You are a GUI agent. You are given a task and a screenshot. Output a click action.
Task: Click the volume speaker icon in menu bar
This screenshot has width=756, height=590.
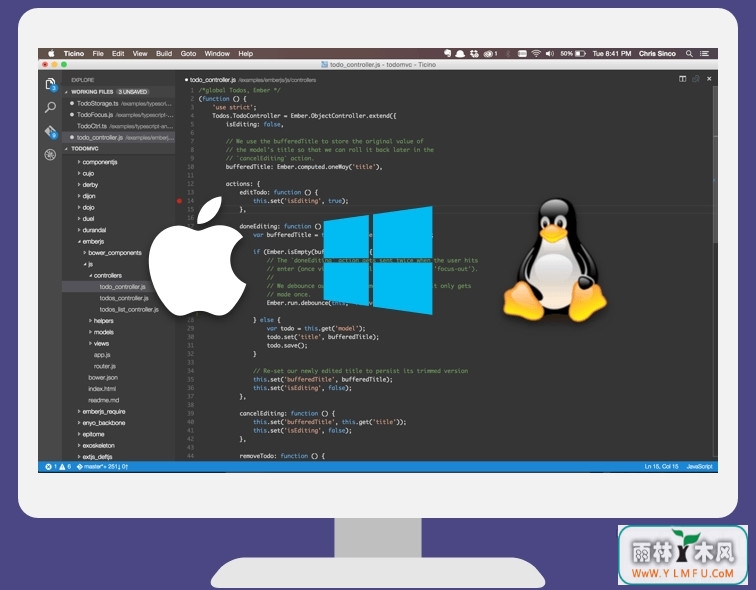tap(550, 54)
